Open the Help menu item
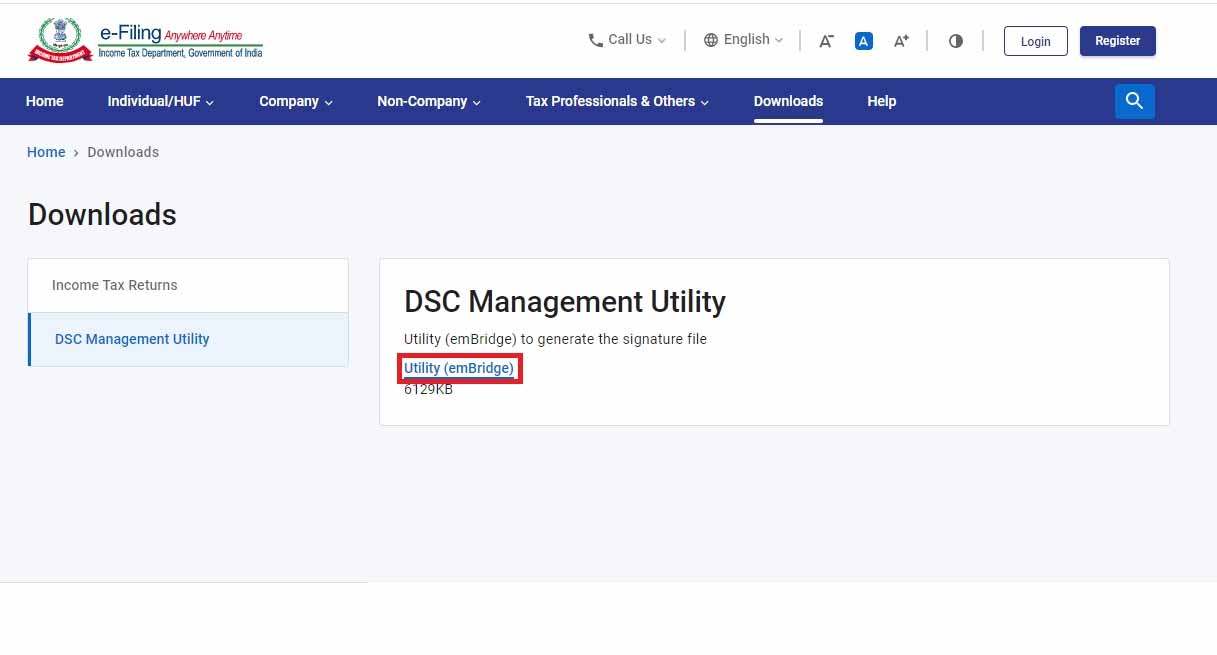This screenshot has width=1217, height=655. pos(881,101)
